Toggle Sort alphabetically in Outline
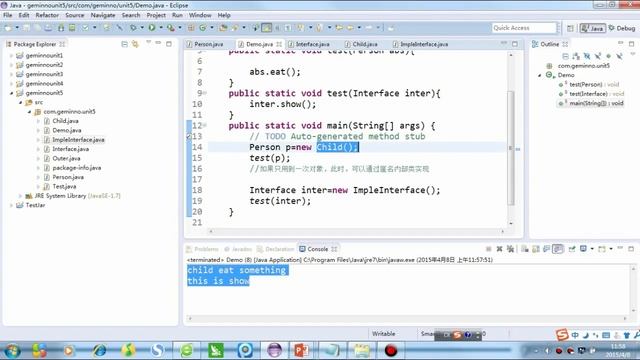Screen dimensions: 640x360 (x=576, y=56)
